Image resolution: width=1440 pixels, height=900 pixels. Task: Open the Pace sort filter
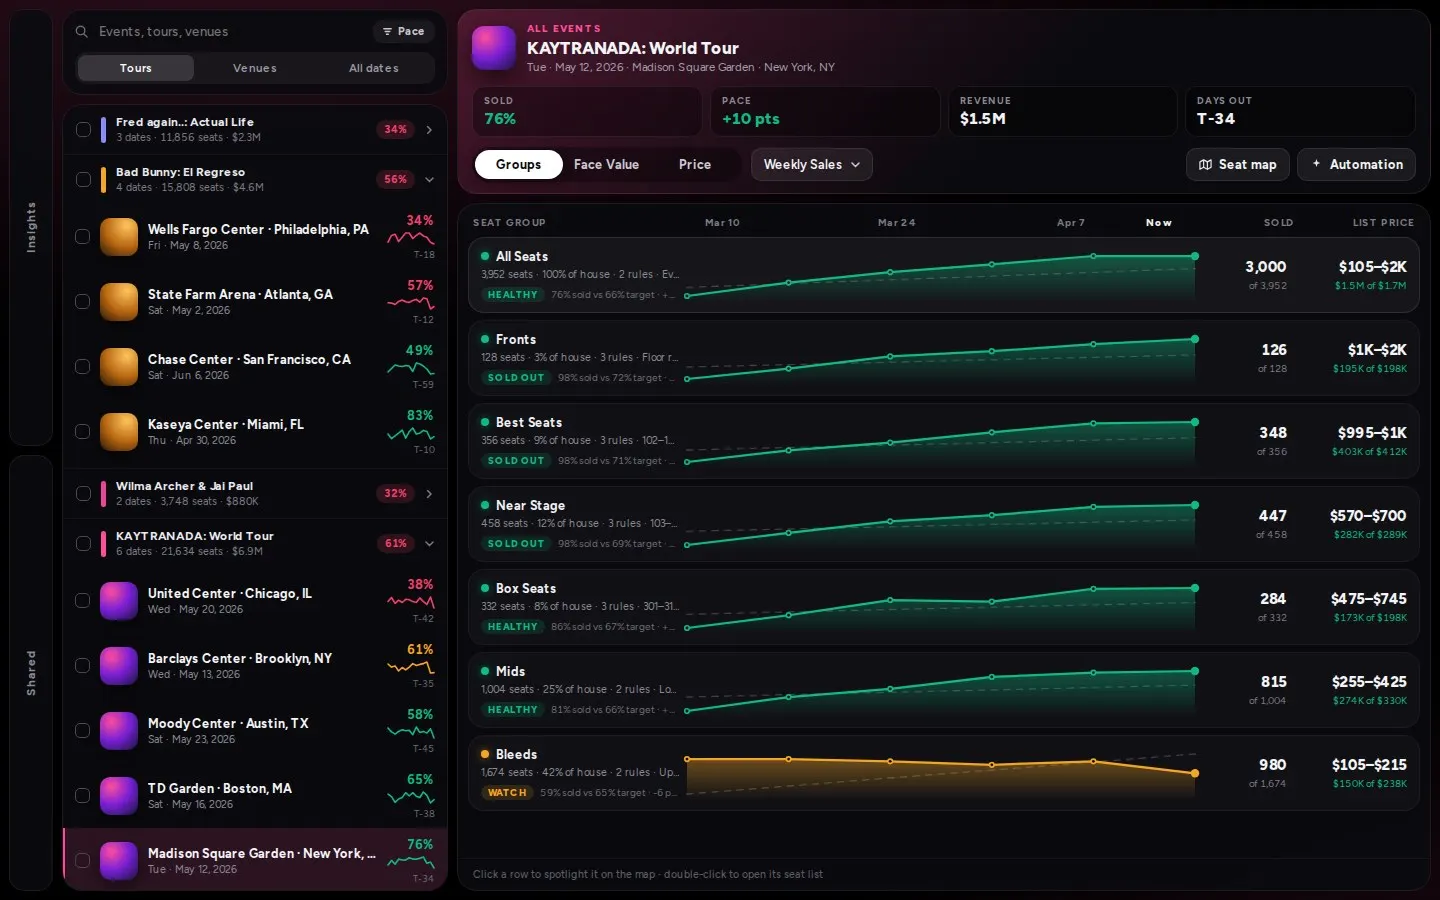pyautogui.click(x=404, y=32)
